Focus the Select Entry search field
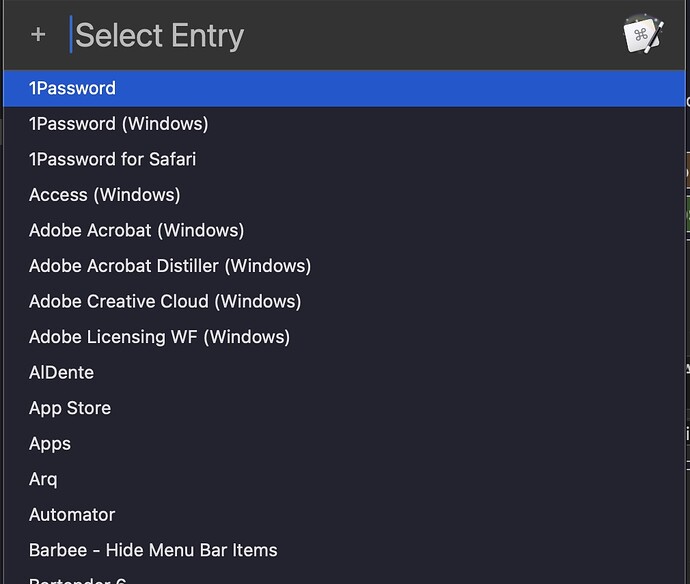The image size is (690, 584). (x=343, y=35)
